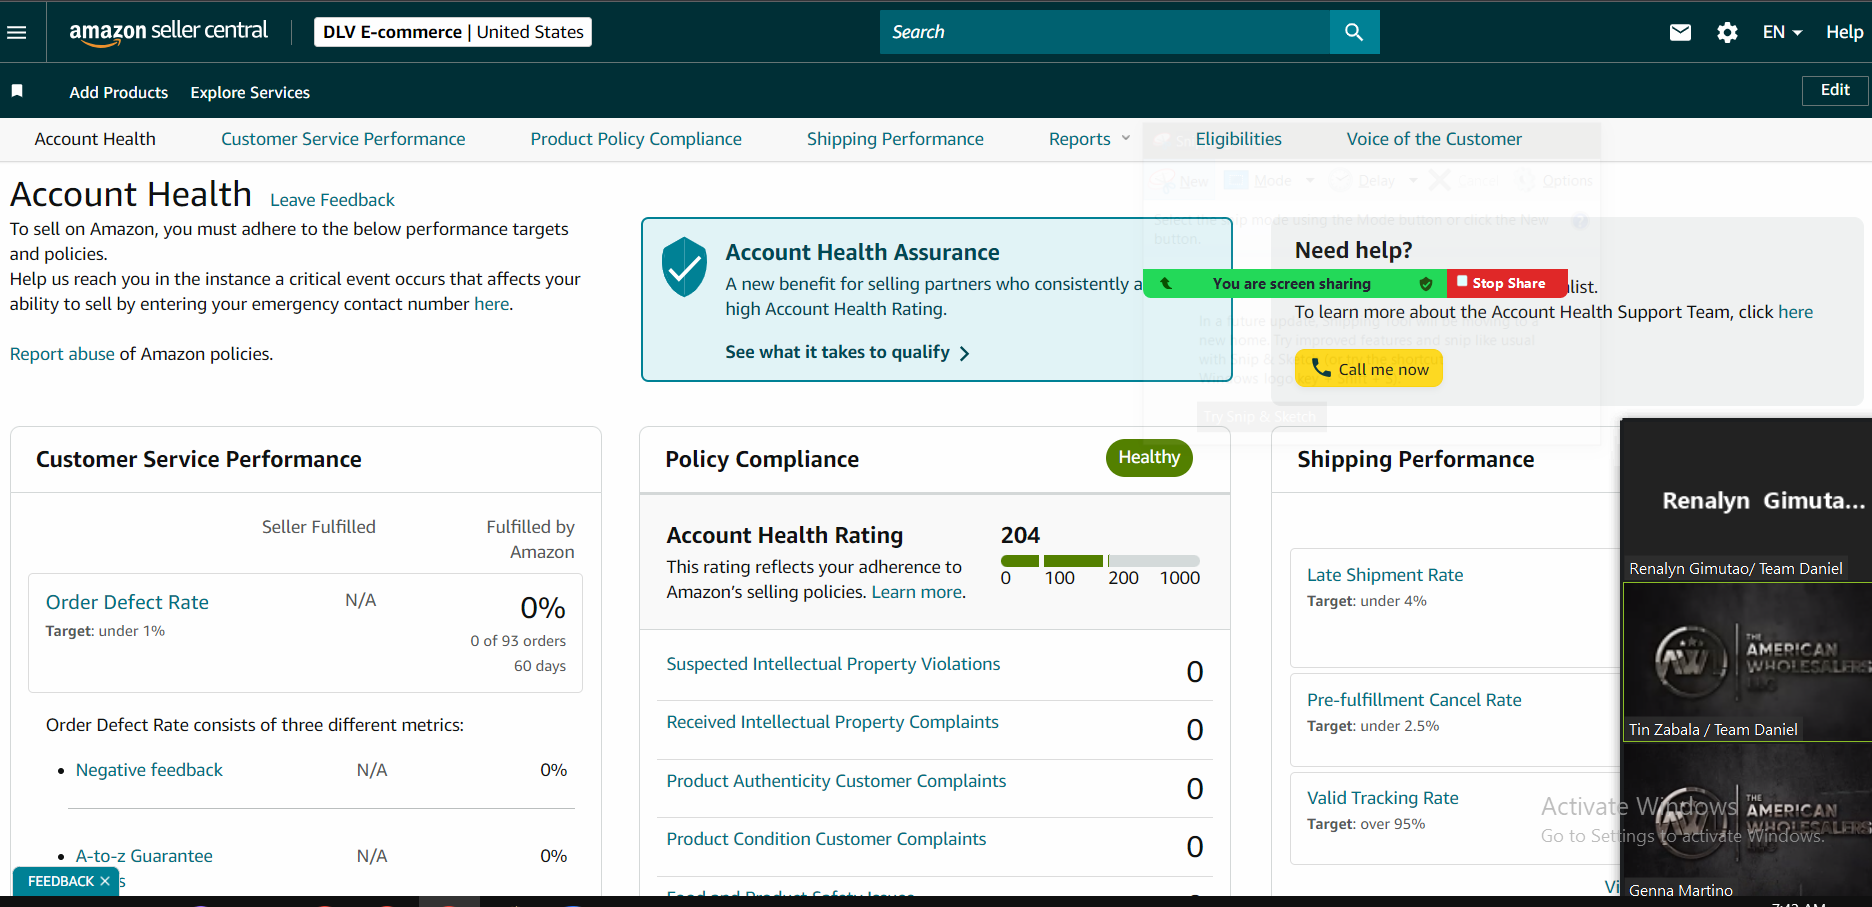
Task: Click the Account Health Rating progress bar
Action: click(1100, 561)
